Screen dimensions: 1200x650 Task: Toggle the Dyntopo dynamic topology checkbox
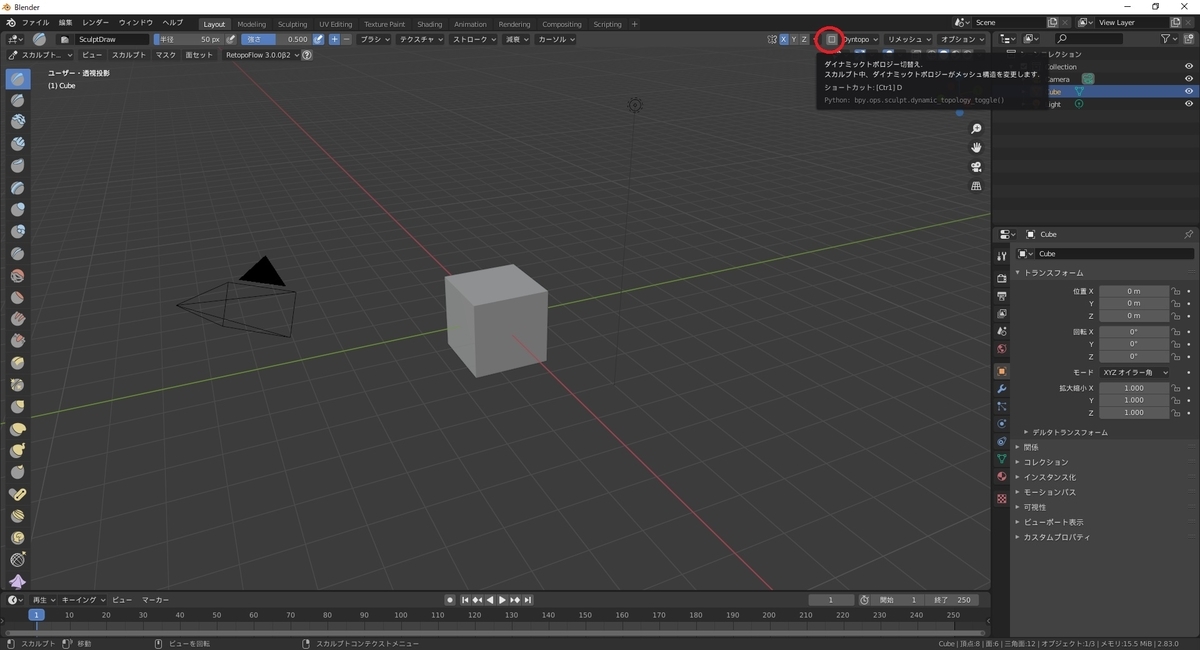point(831,39)
